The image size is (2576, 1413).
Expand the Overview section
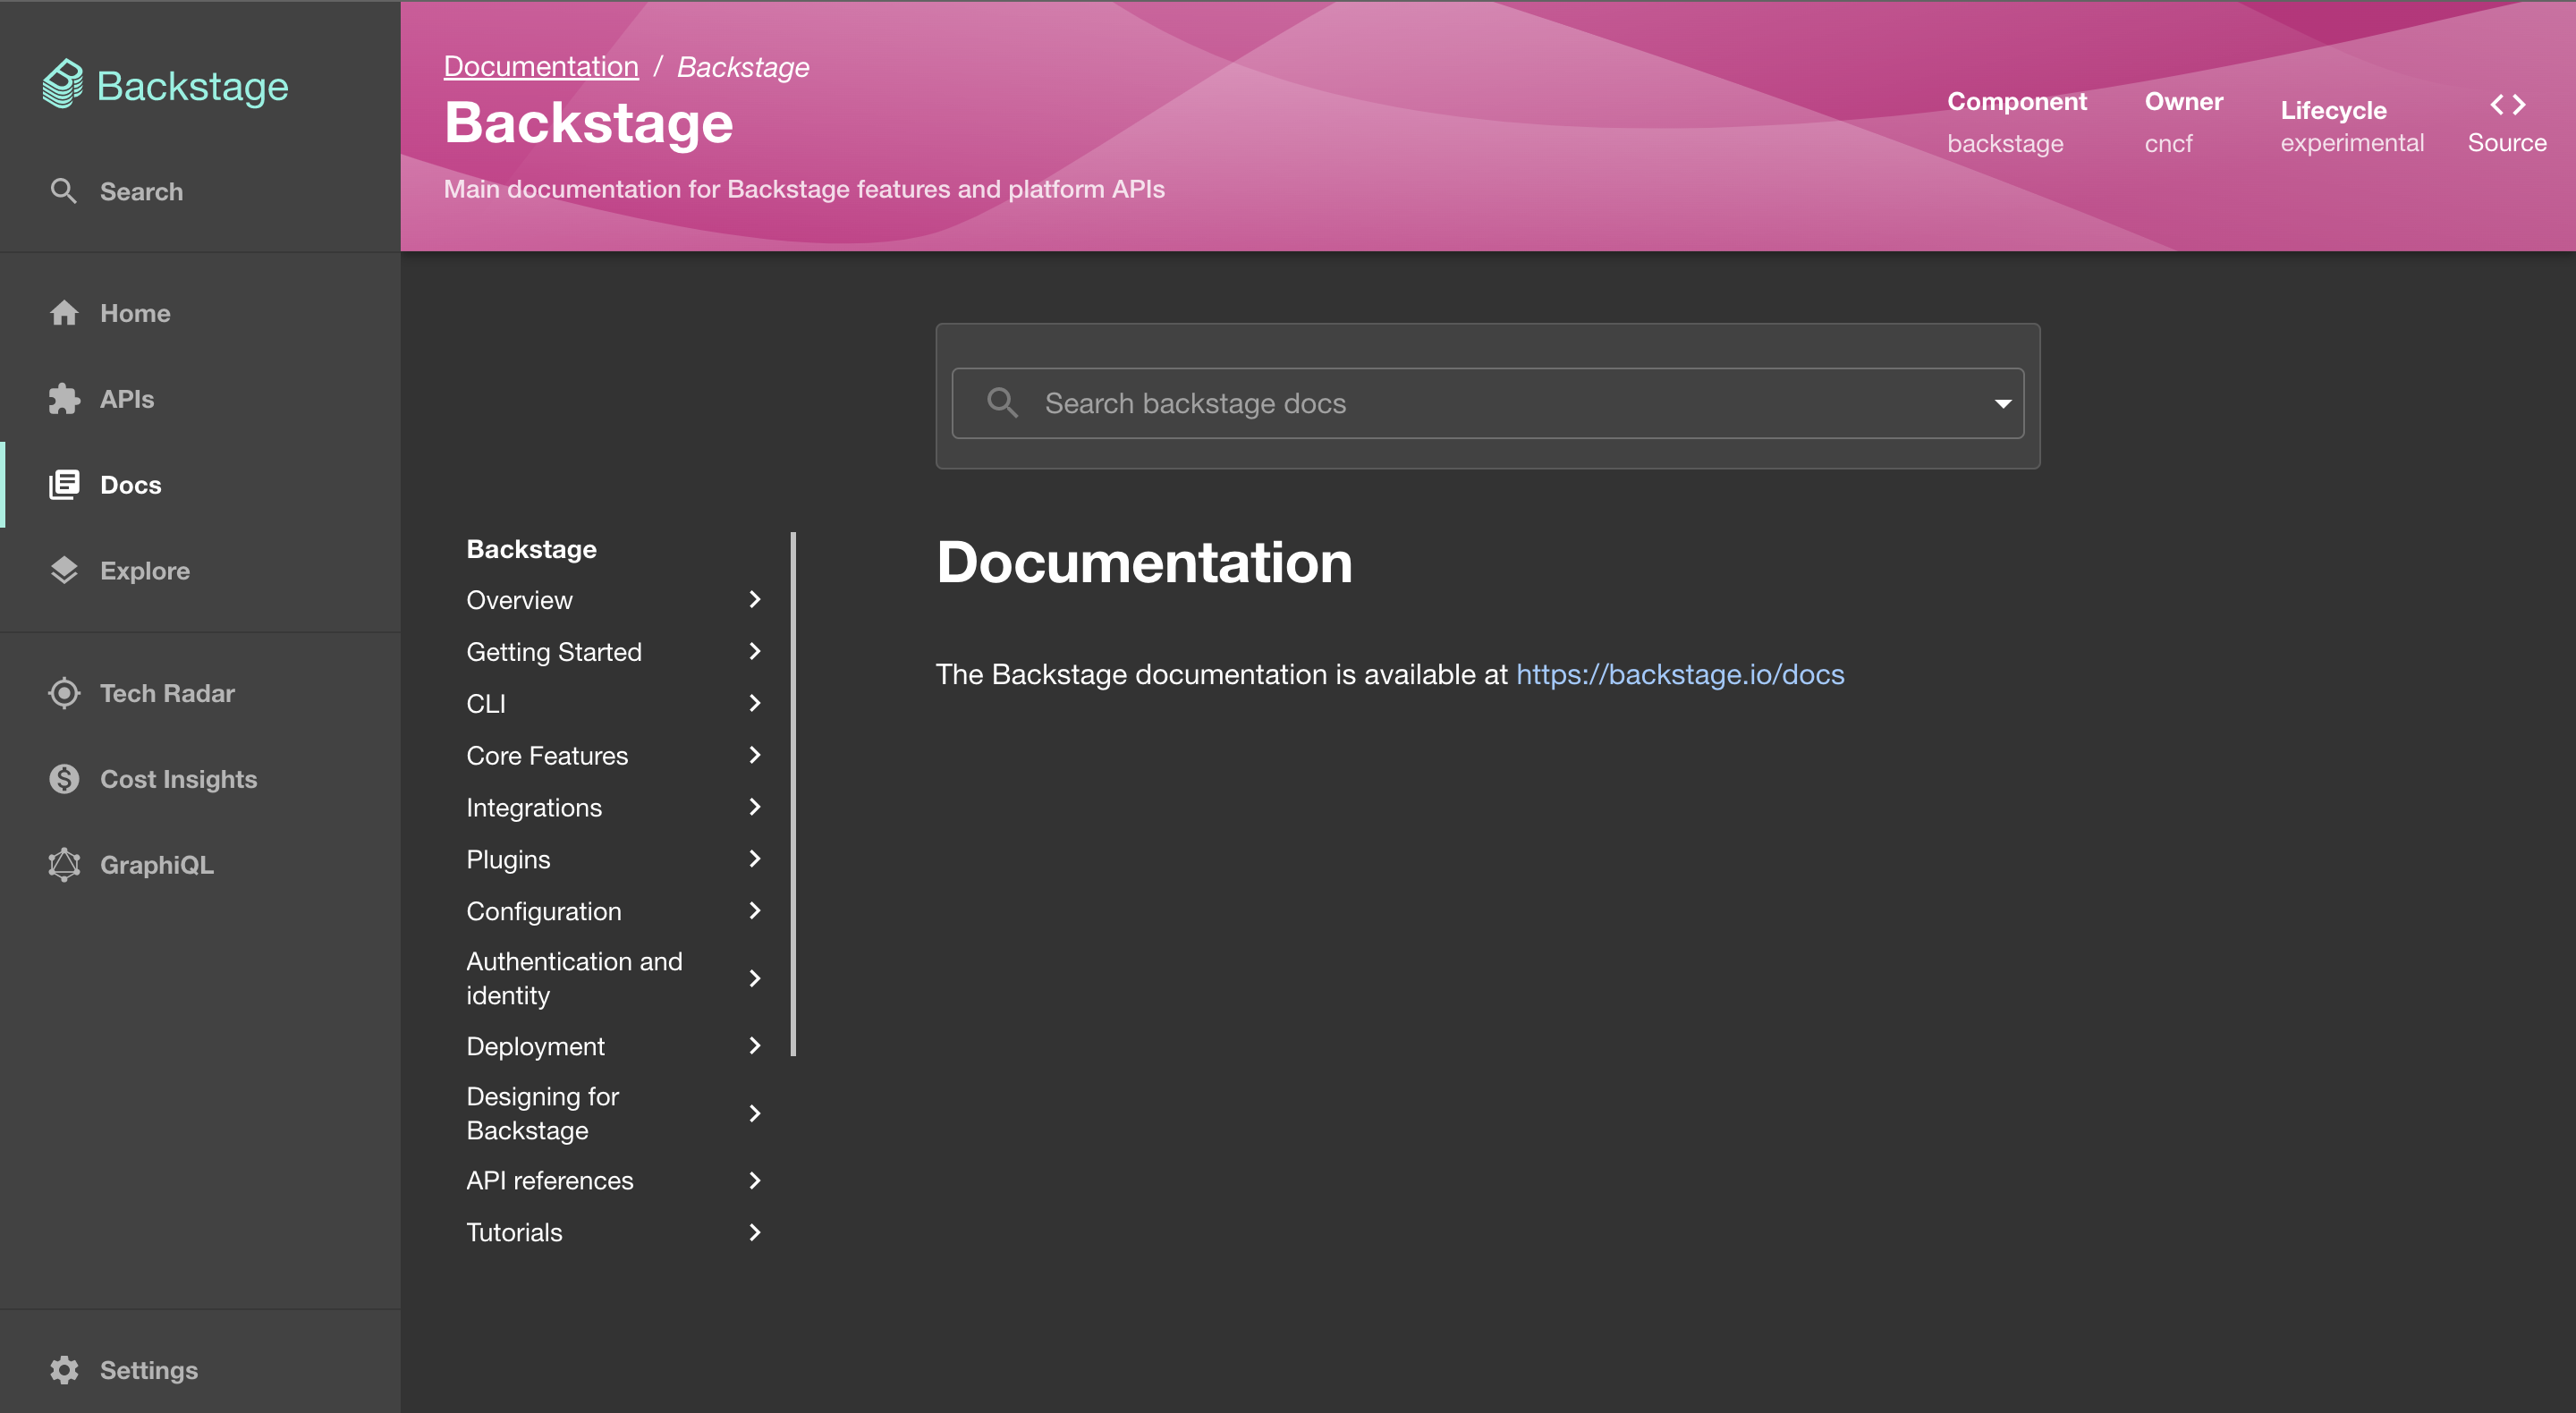[751, 598]
